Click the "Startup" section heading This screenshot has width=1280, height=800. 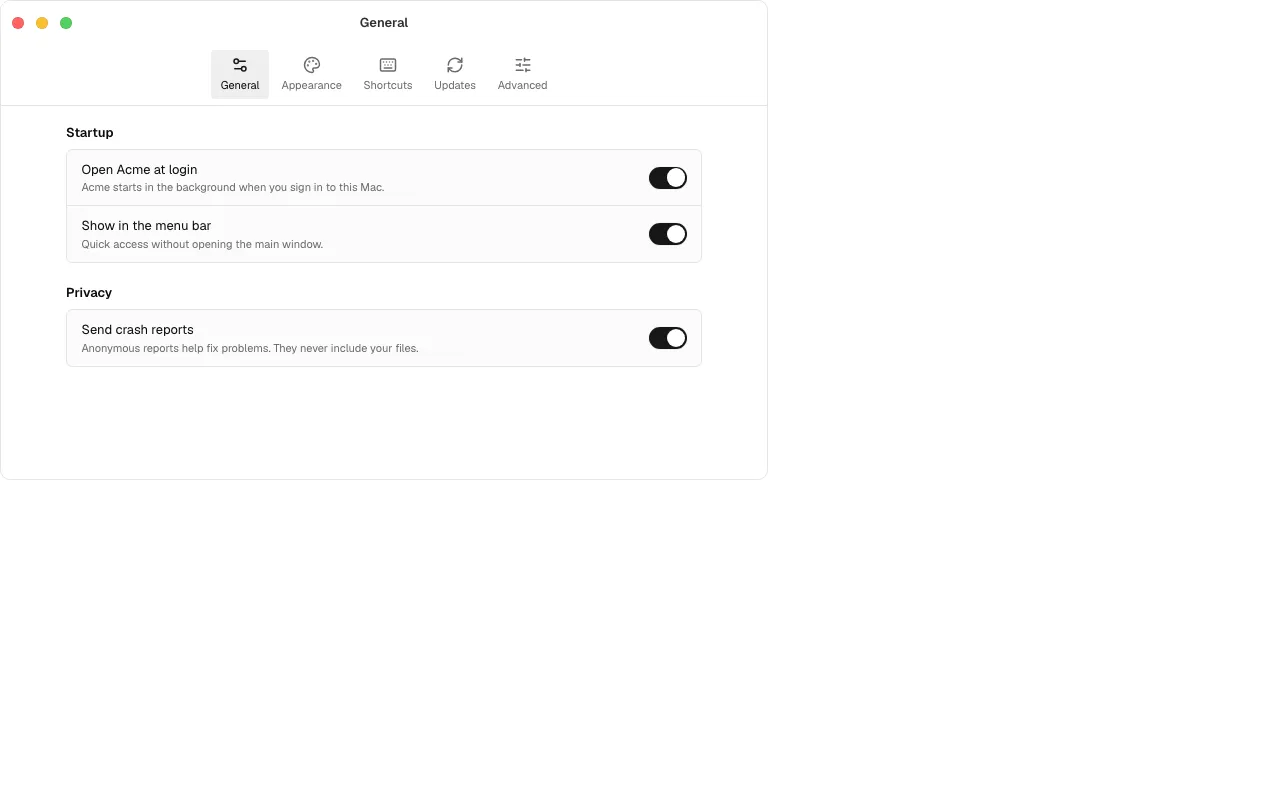[x=90, y=133]
